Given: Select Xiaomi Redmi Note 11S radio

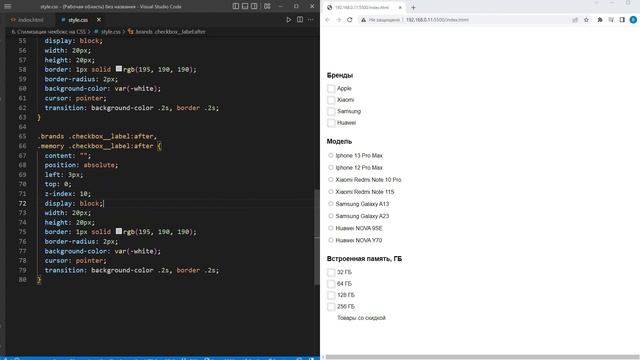Looking at the screenshot, I should tap(331, 191).
